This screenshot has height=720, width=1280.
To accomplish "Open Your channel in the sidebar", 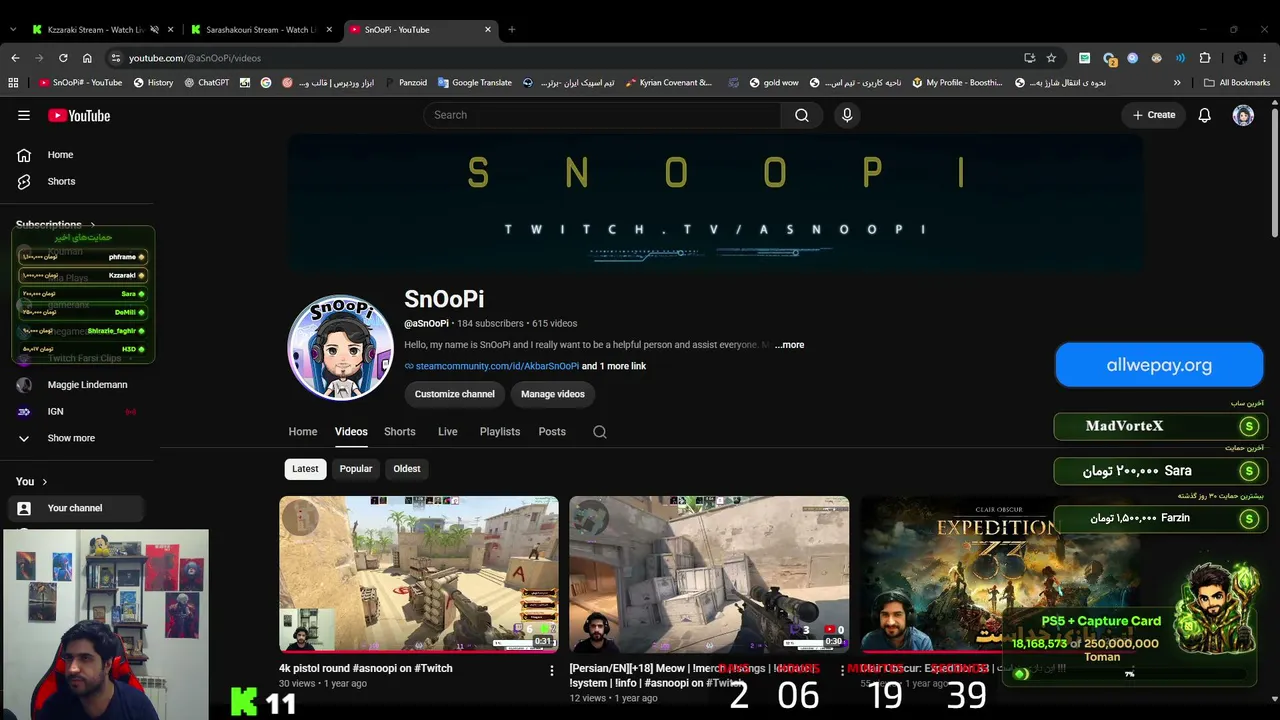I will point(77,508).
